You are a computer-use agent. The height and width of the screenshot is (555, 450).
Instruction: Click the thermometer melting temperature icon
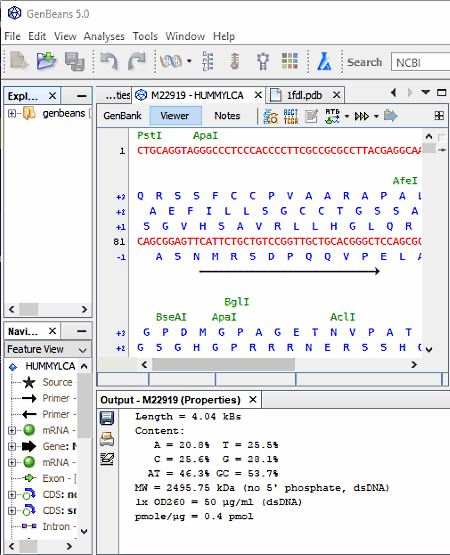(235, 61)
